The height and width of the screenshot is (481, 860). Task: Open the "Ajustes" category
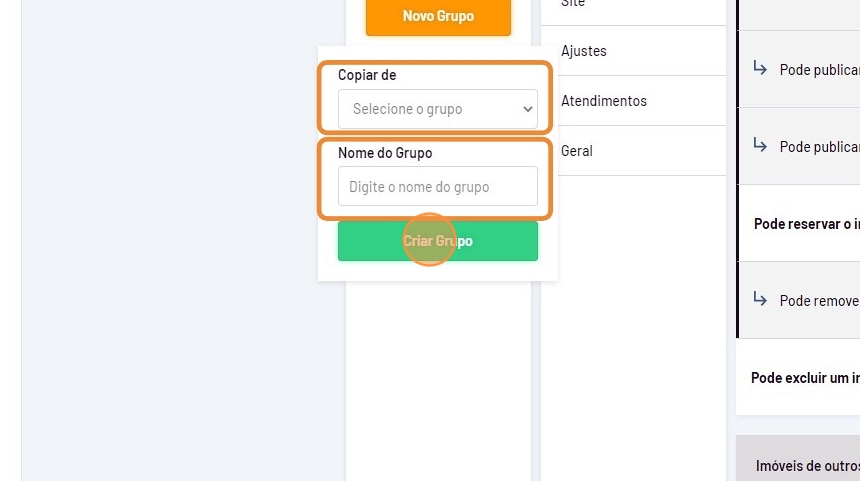pyautogui.click(x=584, y=51)
